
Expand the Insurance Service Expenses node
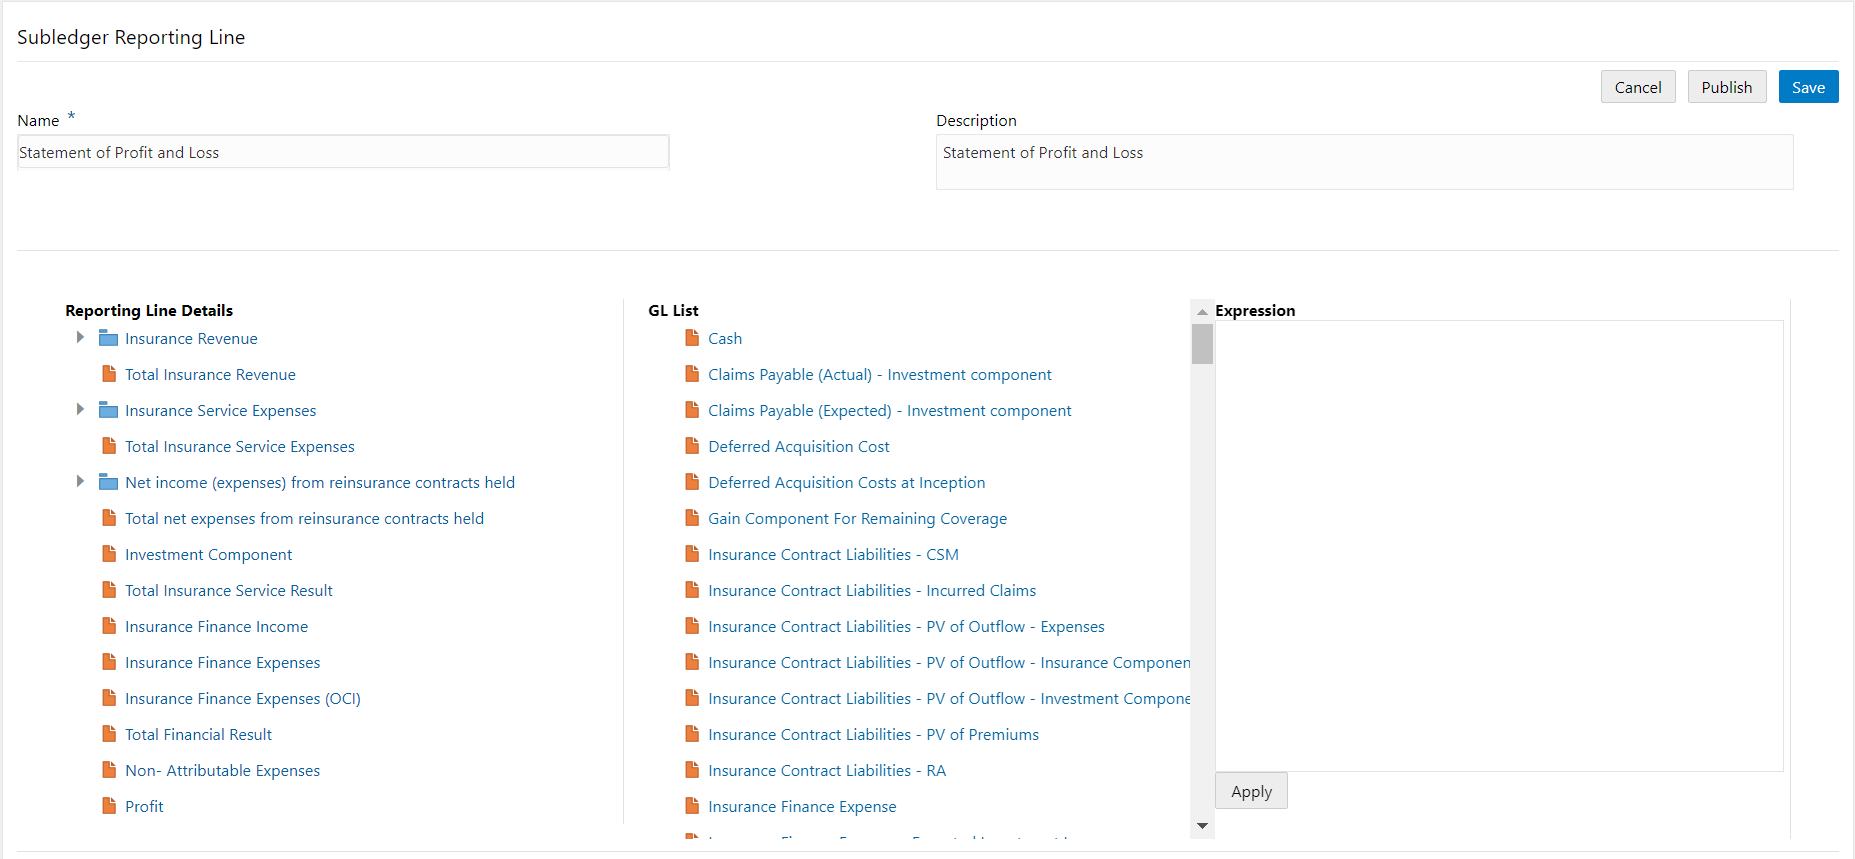pyautogui.click(x=80, y=410)
